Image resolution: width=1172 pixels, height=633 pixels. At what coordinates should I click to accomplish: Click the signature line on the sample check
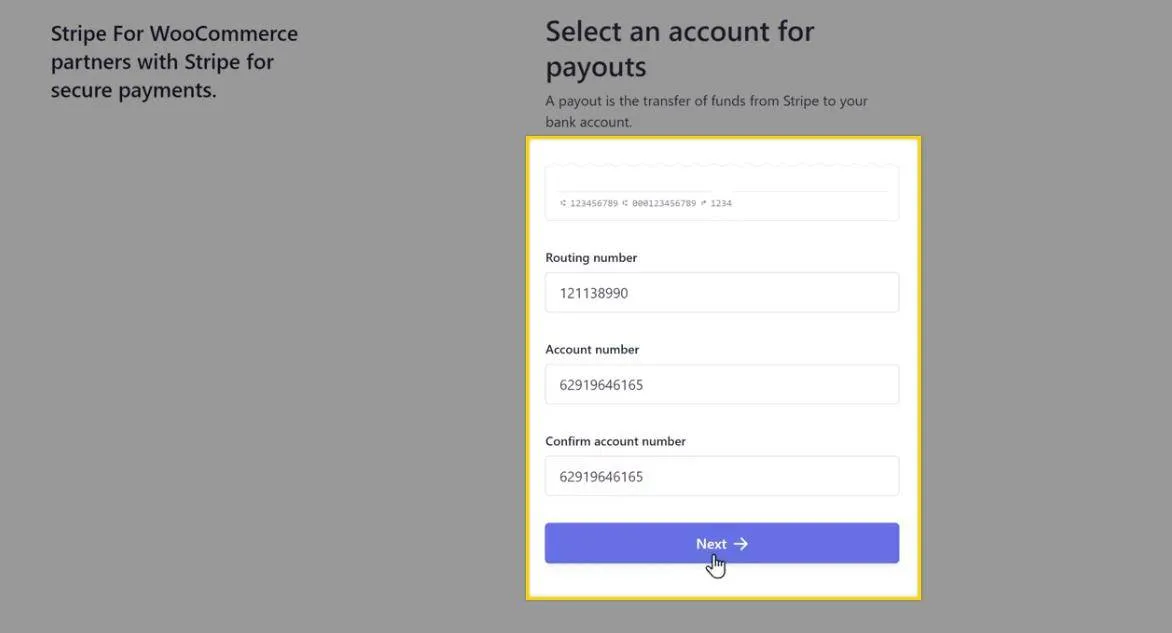811,191
